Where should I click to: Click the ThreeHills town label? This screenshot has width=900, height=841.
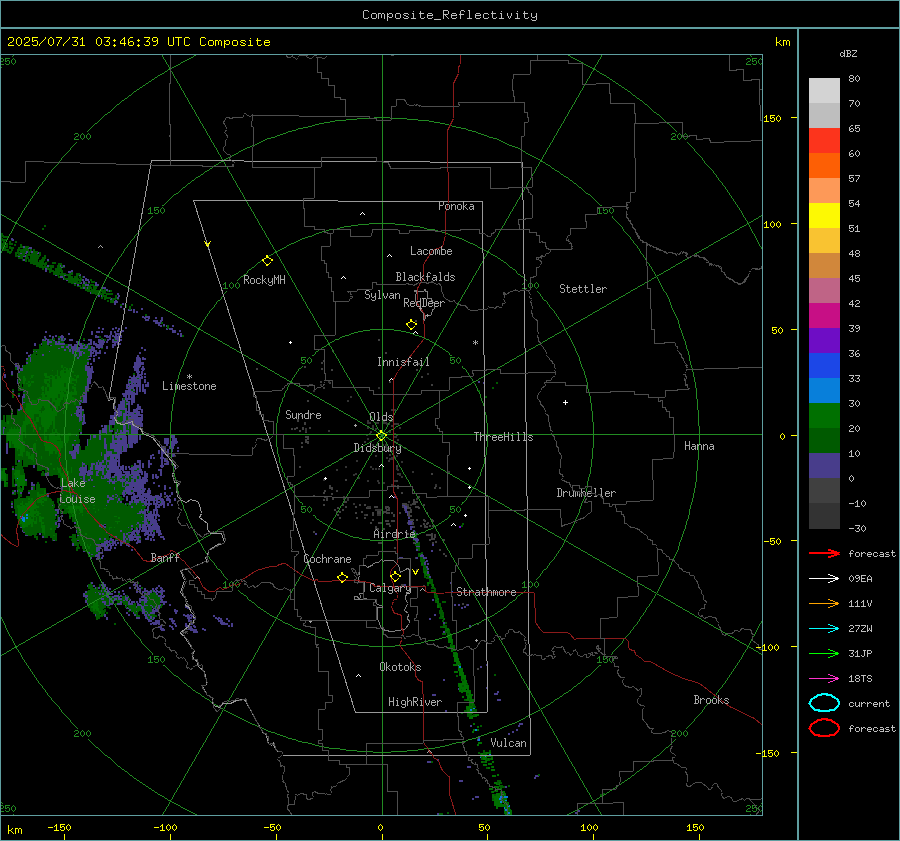[503, 437]
